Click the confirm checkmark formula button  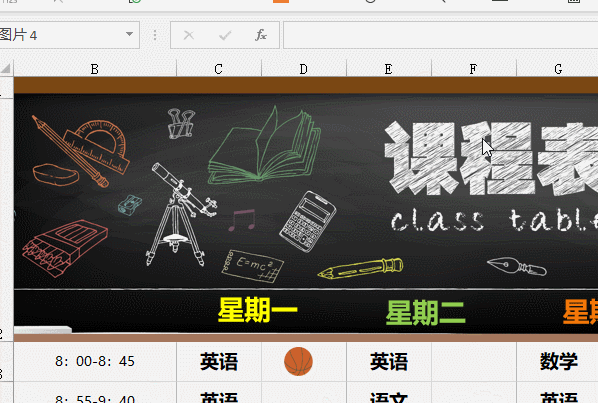[225, 35]
